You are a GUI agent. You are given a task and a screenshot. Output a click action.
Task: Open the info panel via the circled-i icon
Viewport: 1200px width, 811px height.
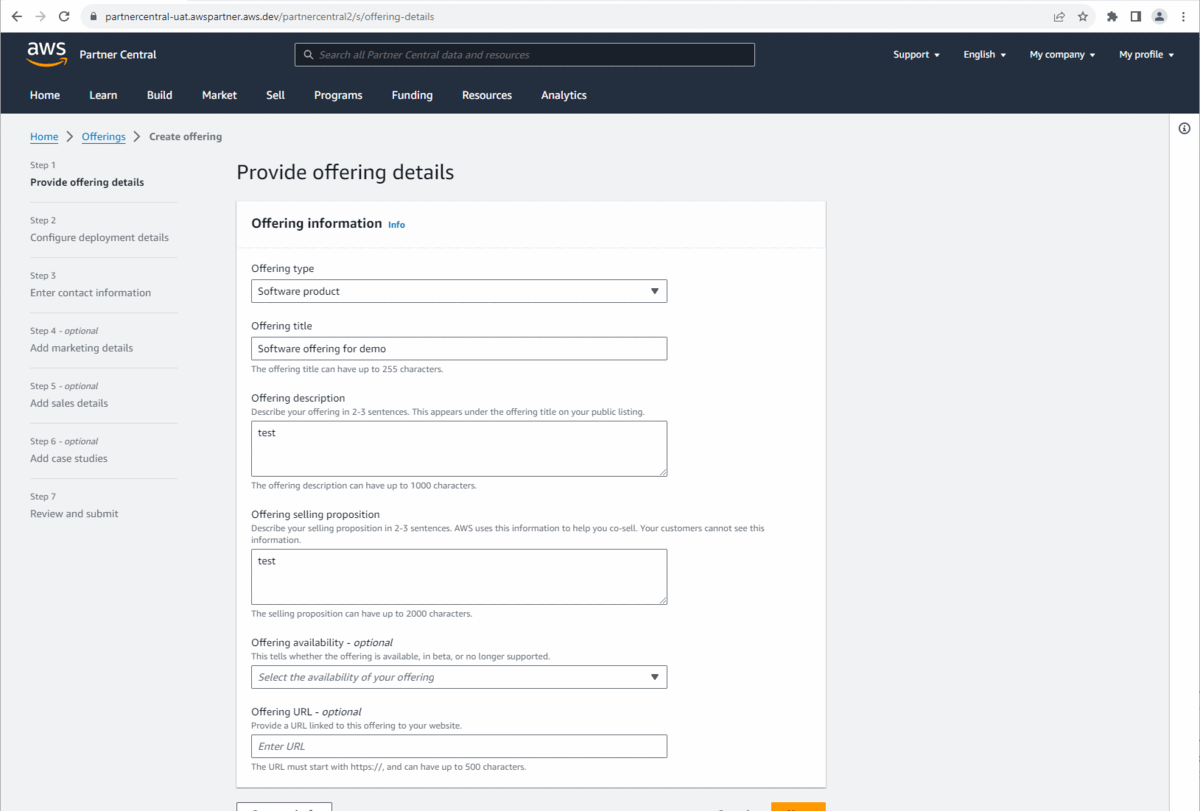[1184, 128]
